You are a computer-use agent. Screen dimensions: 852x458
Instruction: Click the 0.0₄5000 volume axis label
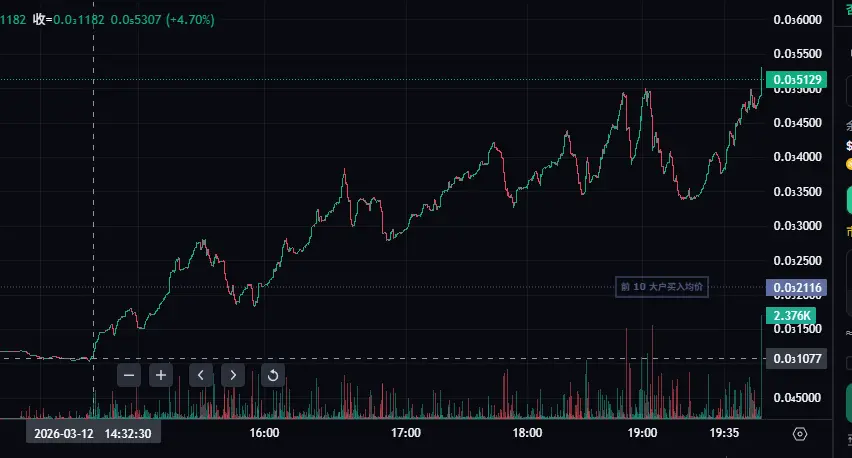pos(797,398)
